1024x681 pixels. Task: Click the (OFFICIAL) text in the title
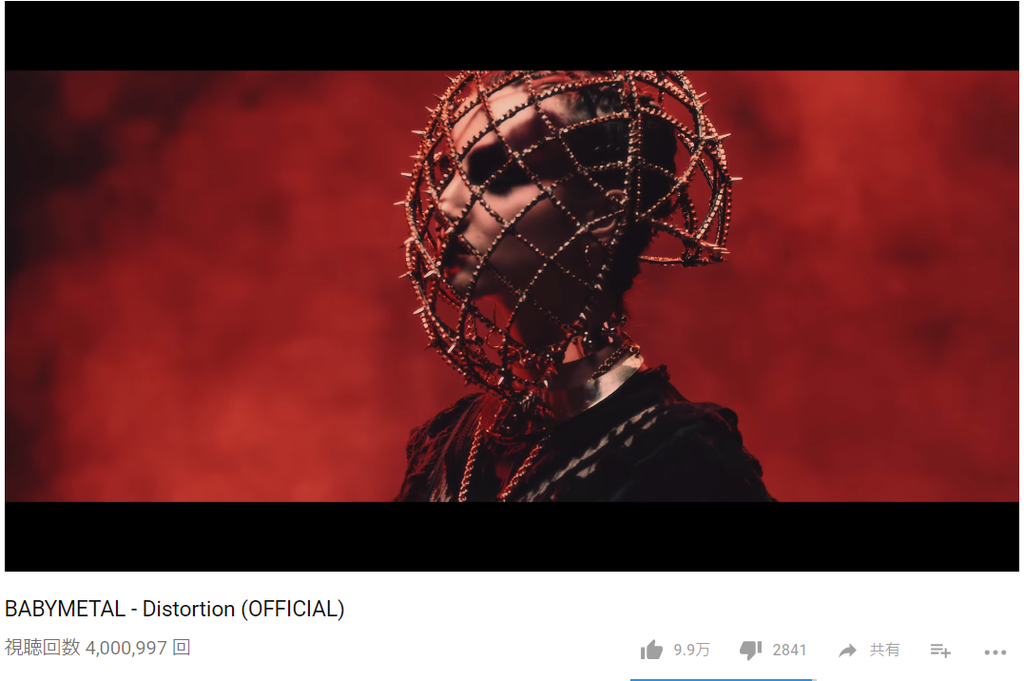pyautogui.click(x=293, y=609)
